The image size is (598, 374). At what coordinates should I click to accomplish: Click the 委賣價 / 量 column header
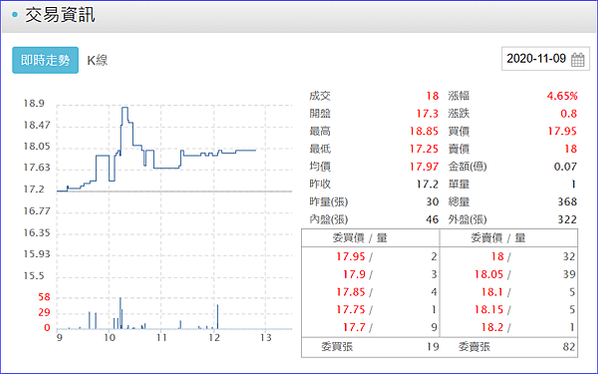498,238
